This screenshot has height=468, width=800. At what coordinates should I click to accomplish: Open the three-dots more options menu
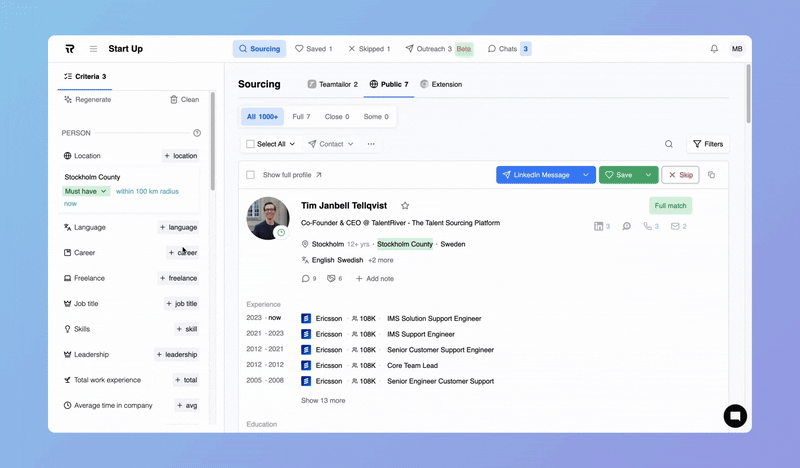pyautogui.click(x=371, y=144)
